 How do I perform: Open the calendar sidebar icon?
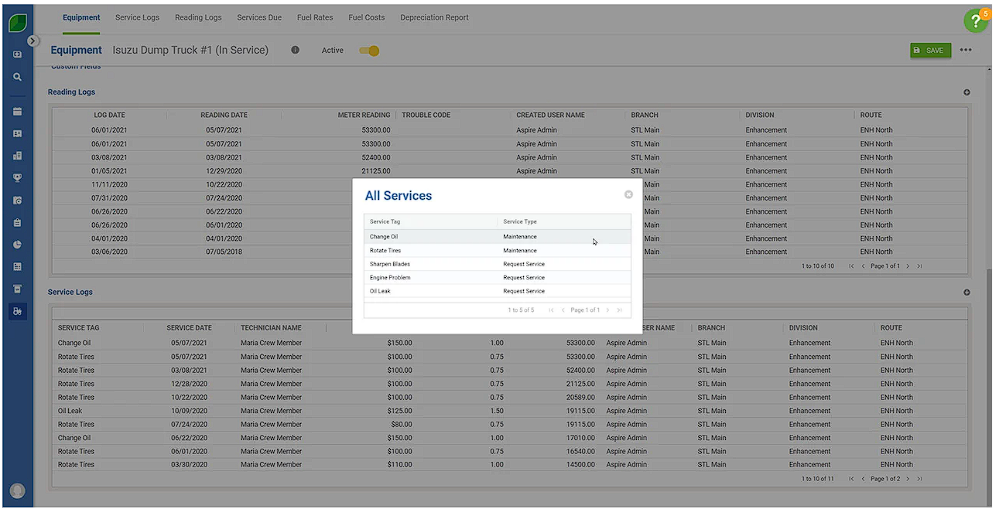tap(17, 111)
